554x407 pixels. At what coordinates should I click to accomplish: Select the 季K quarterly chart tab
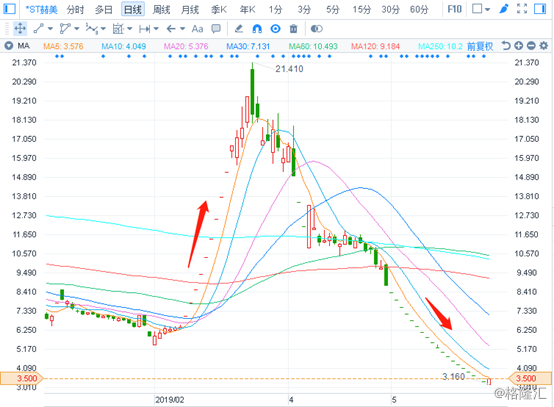tap(219, 10)
